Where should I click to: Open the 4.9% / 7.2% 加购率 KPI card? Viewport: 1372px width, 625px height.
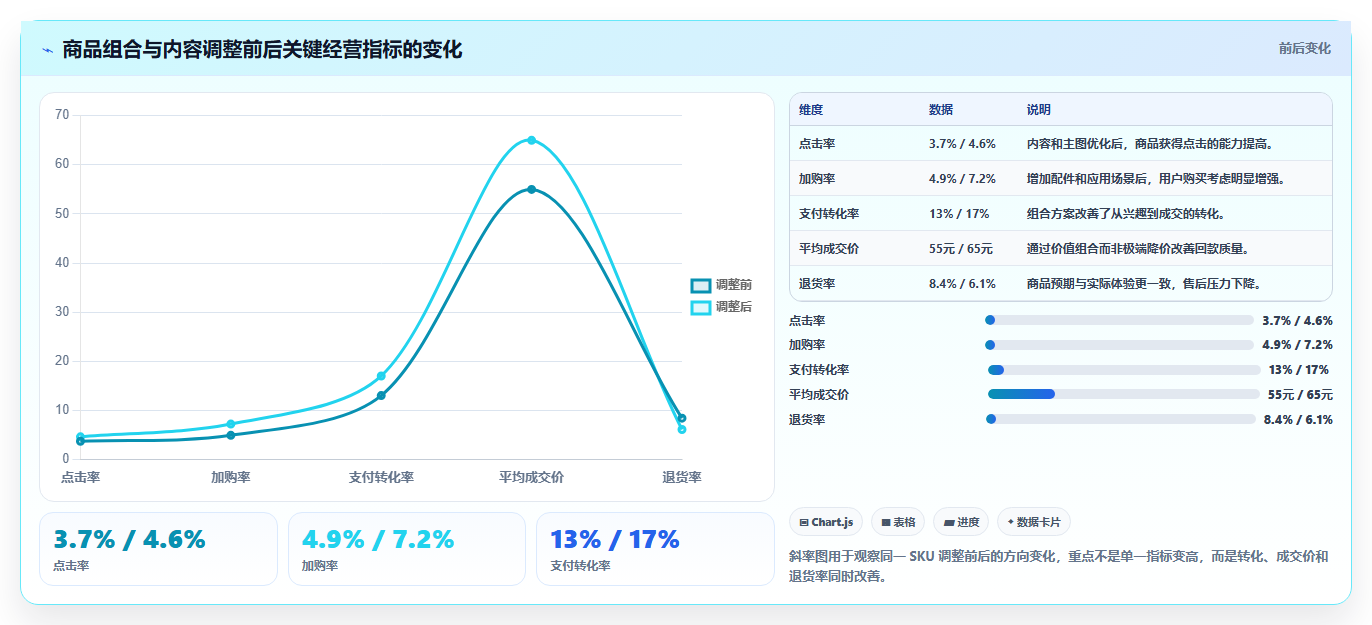407,549
